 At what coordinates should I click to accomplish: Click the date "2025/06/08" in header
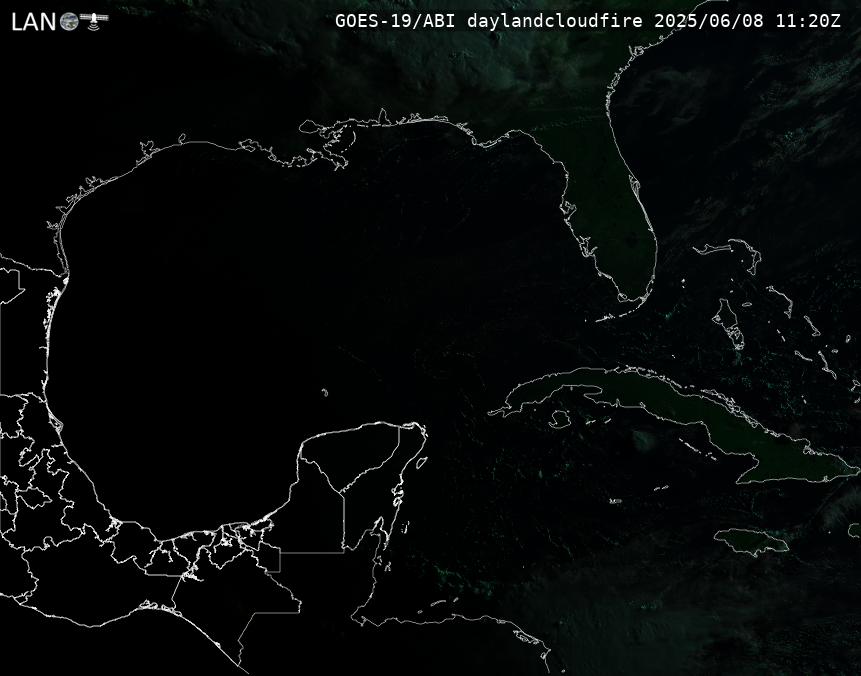pyautogui.click(x=709, y=21)
